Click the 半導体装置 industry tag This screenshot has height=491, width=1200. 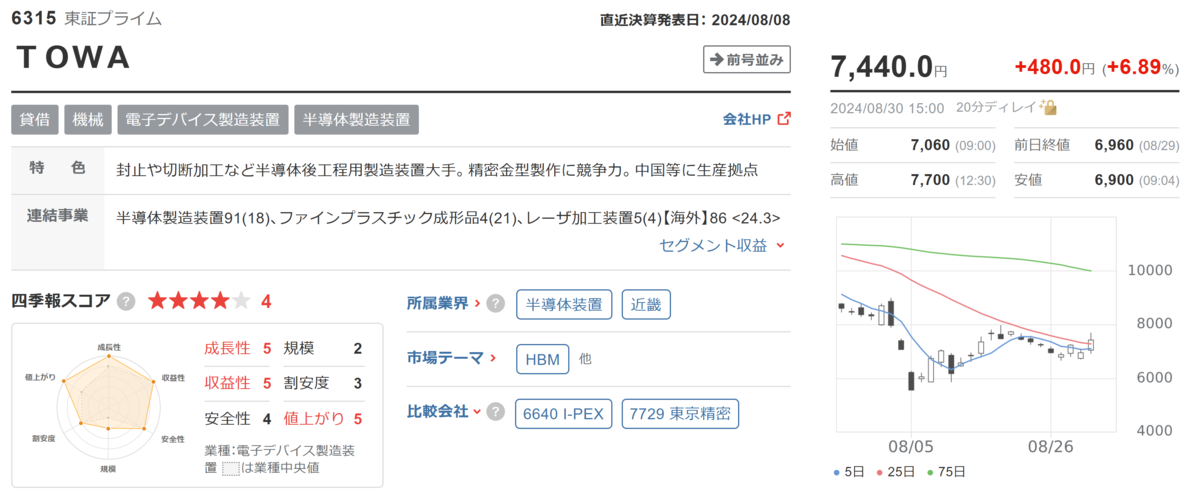point(564,304)
